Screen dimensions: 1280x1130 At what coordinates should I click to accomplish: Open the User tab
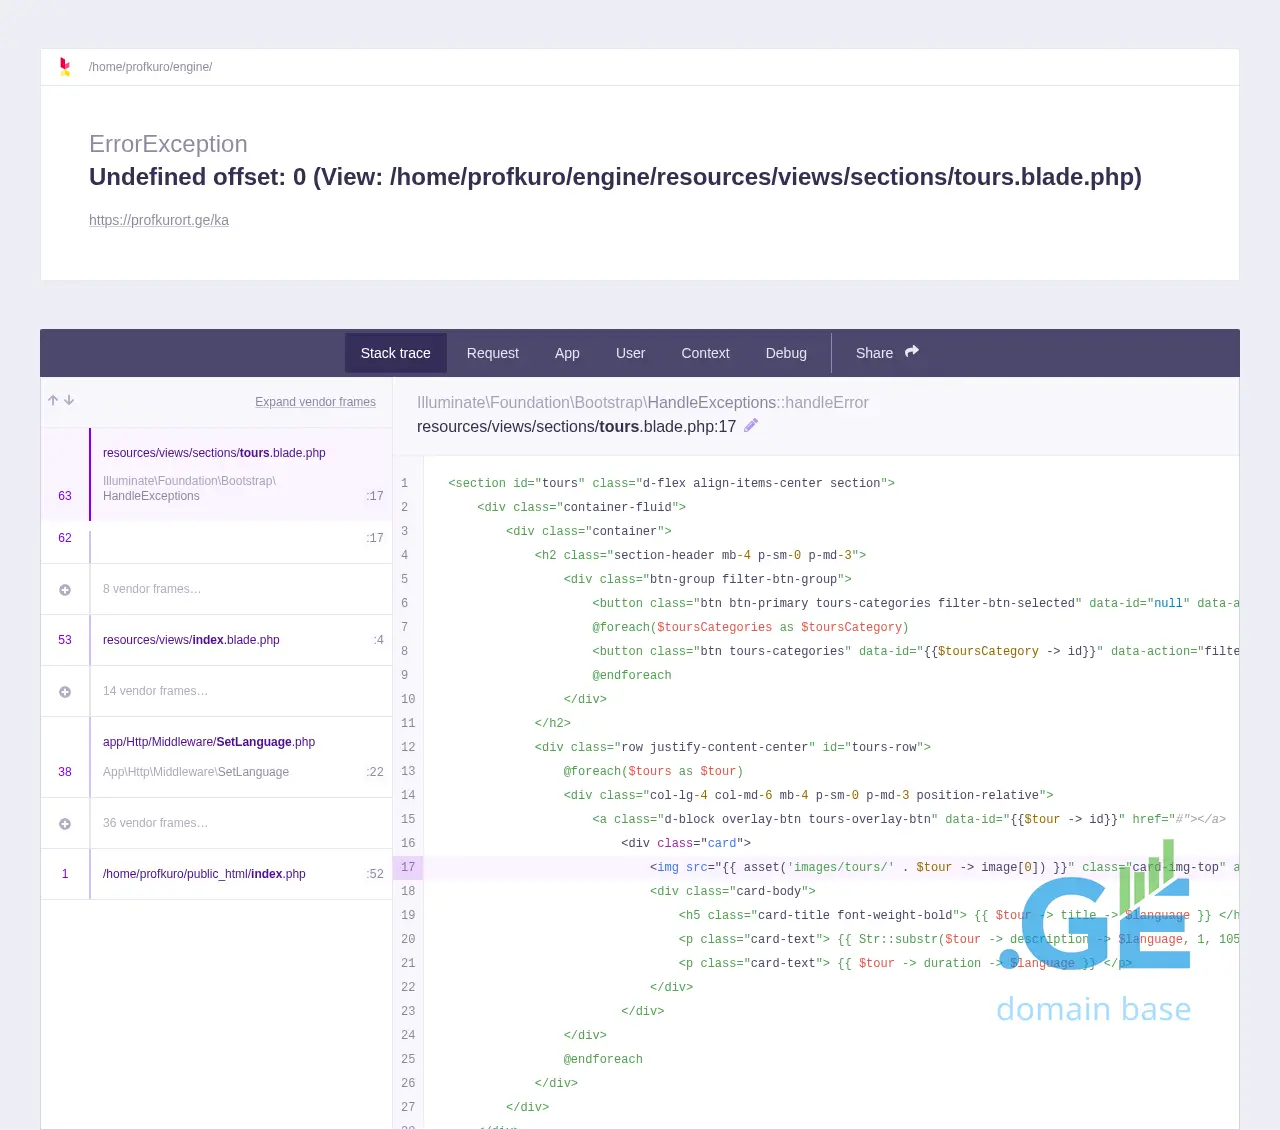point(630,353)
